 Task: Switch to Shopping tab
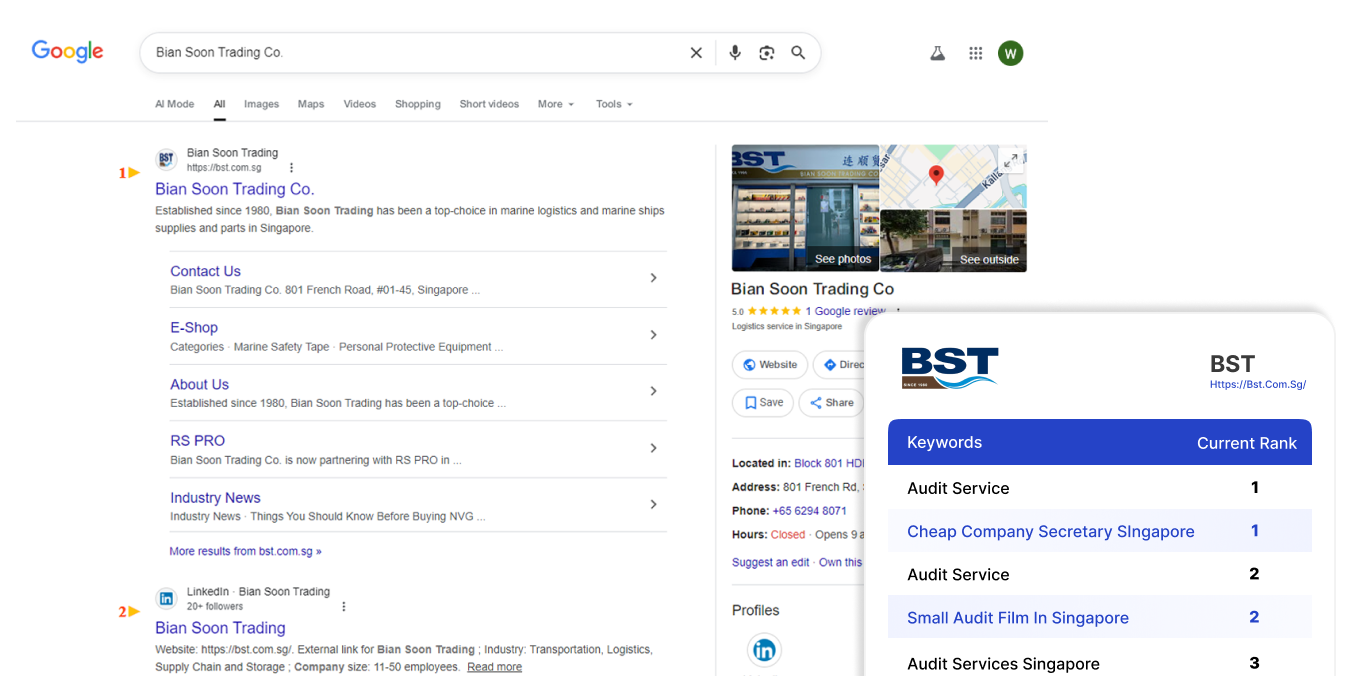pos(418,104)
